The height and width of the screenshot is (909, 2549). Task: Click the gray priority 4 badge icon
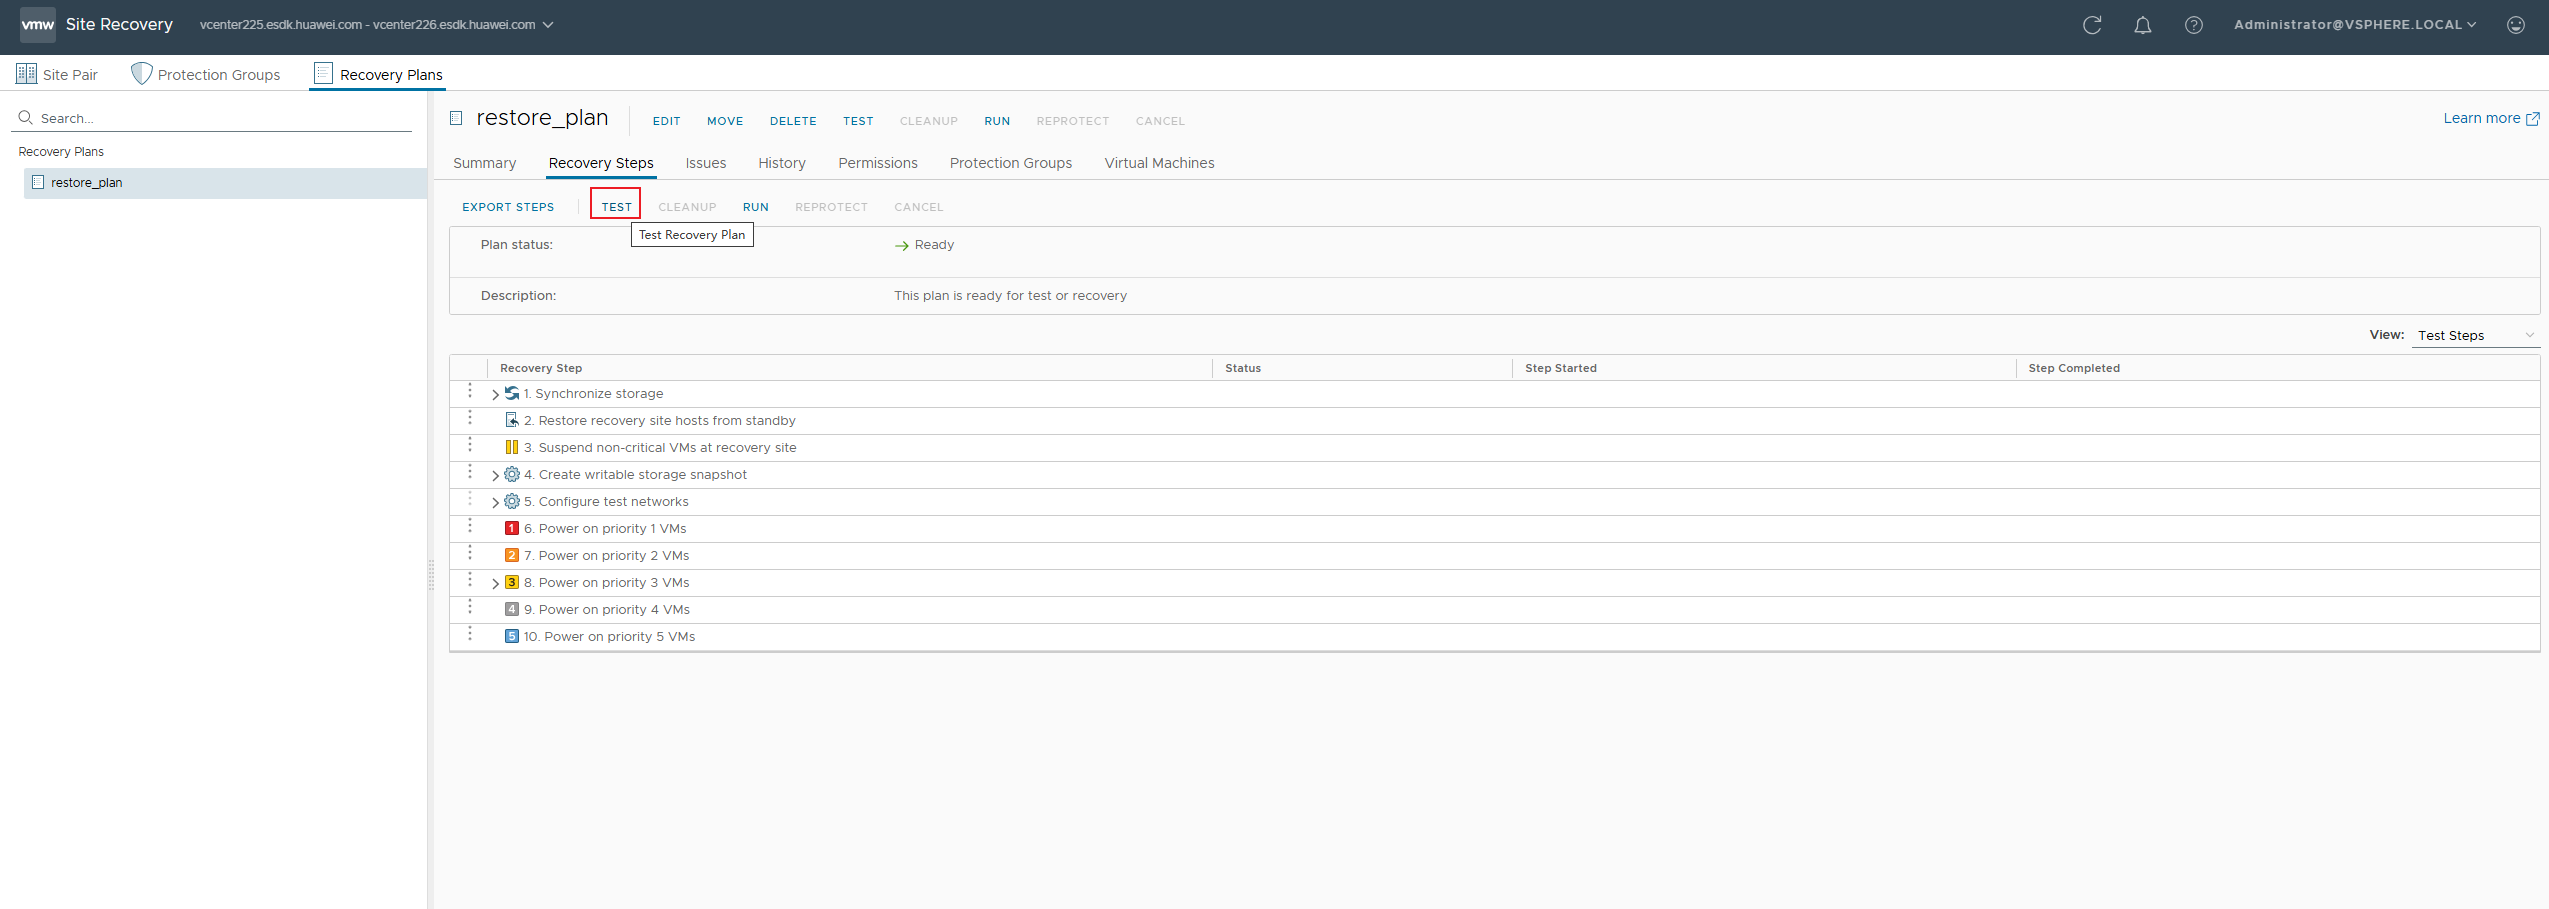(512, 609)
